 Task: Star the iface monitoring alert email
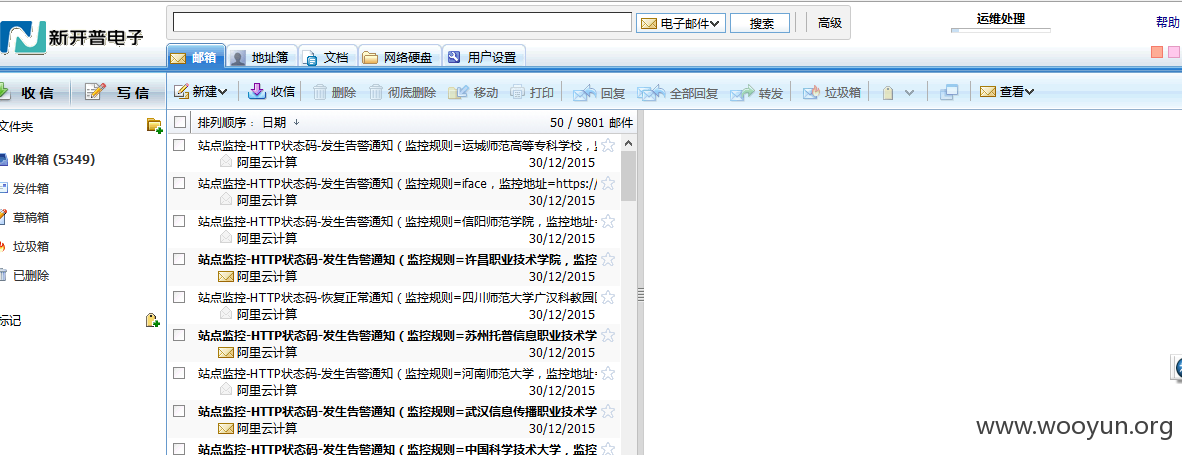pos(608,183)
